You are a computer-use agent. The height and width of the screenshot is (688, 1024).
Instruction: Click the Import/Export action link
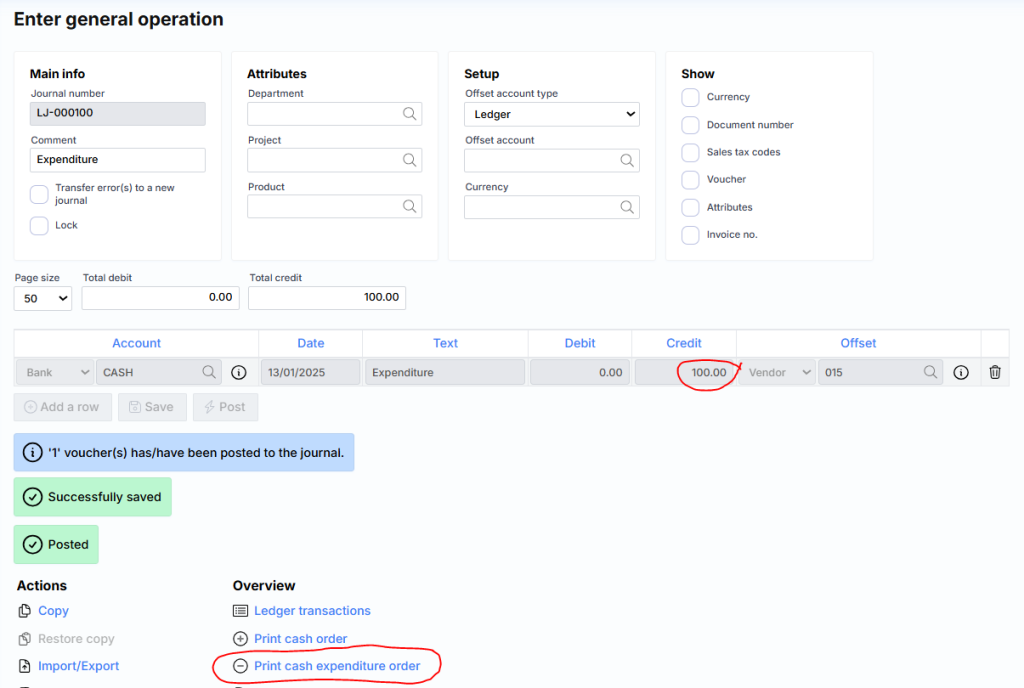pos(78,666)
